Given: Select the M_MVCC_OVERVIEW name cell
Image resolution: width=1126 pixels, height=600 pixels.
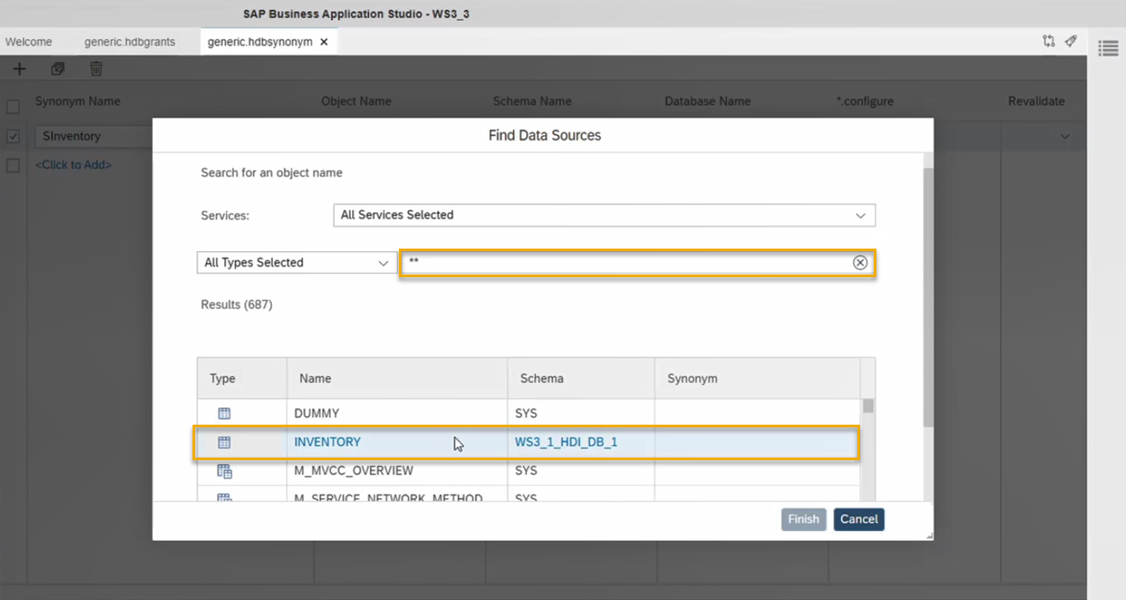Looking at the screenshot, I should 397,471.
